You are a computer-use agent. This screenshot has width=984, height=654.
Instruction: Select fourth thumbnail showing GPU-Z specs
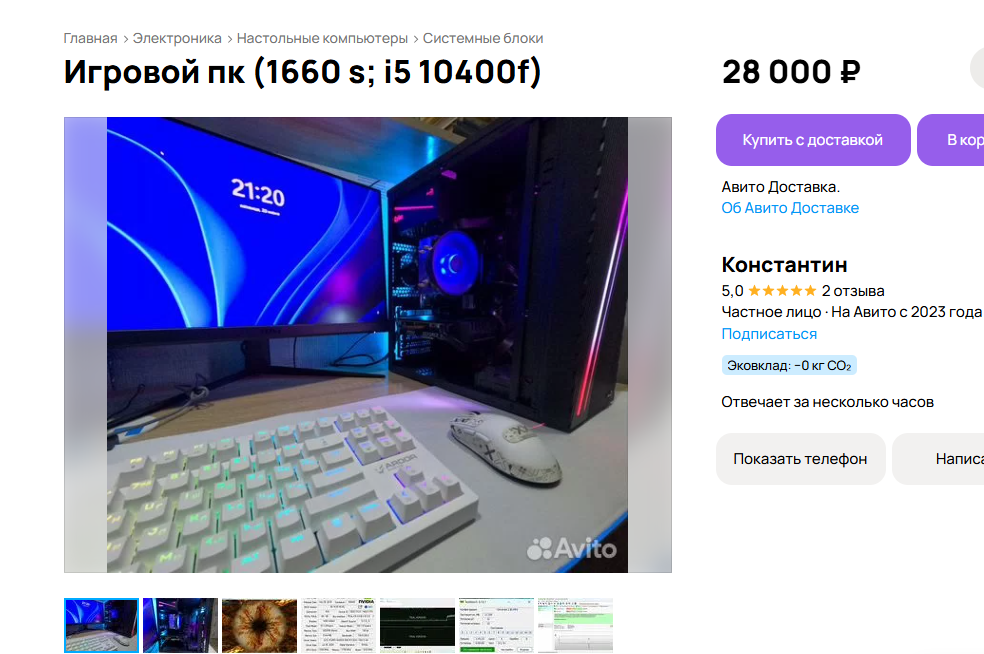pyautogui.click(x=338, y=625)
